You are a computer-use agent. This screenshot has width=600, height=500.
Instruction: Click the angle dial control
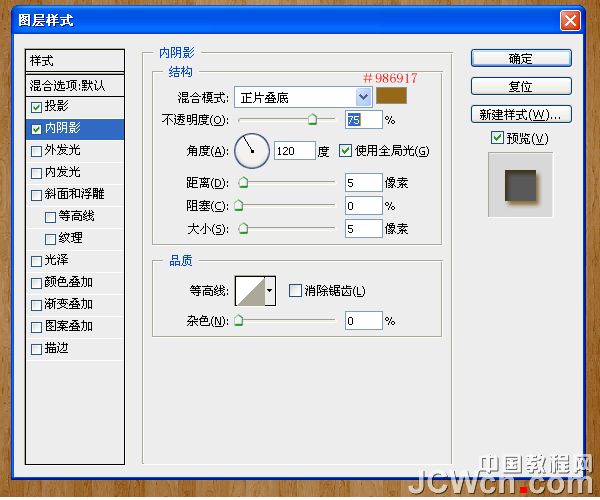point(252,151)
